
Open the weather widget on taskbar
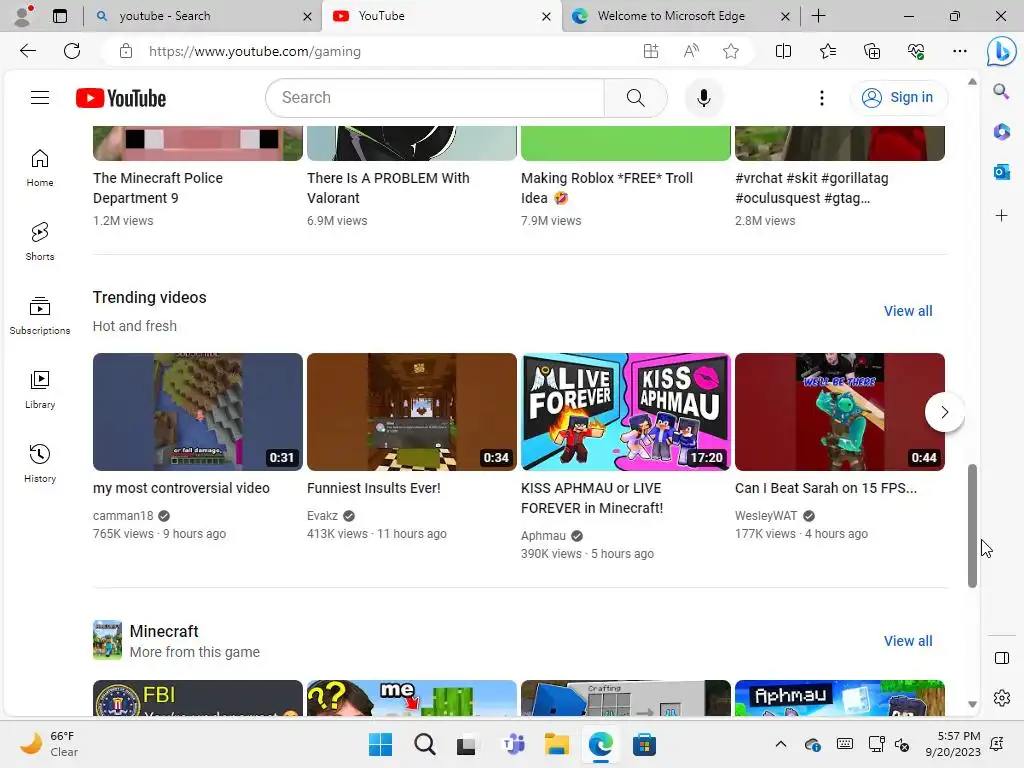point(49,744)
